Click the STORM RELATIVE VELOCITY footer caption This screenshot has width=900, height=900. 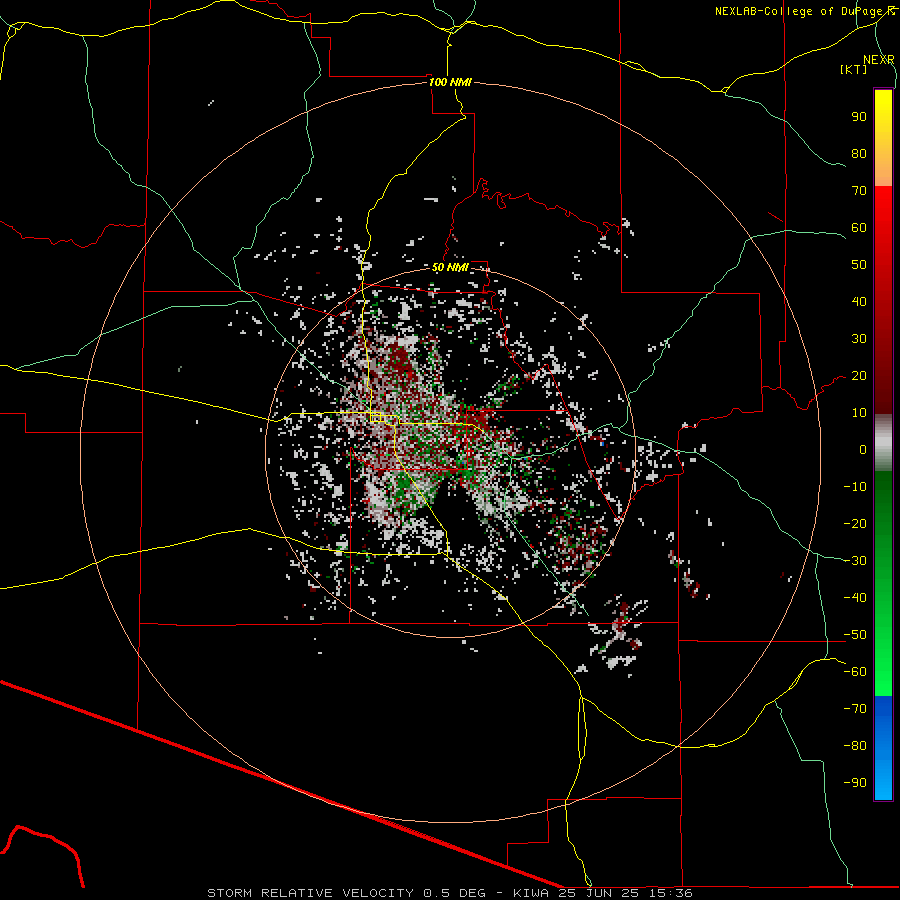[x=450, y=893]
